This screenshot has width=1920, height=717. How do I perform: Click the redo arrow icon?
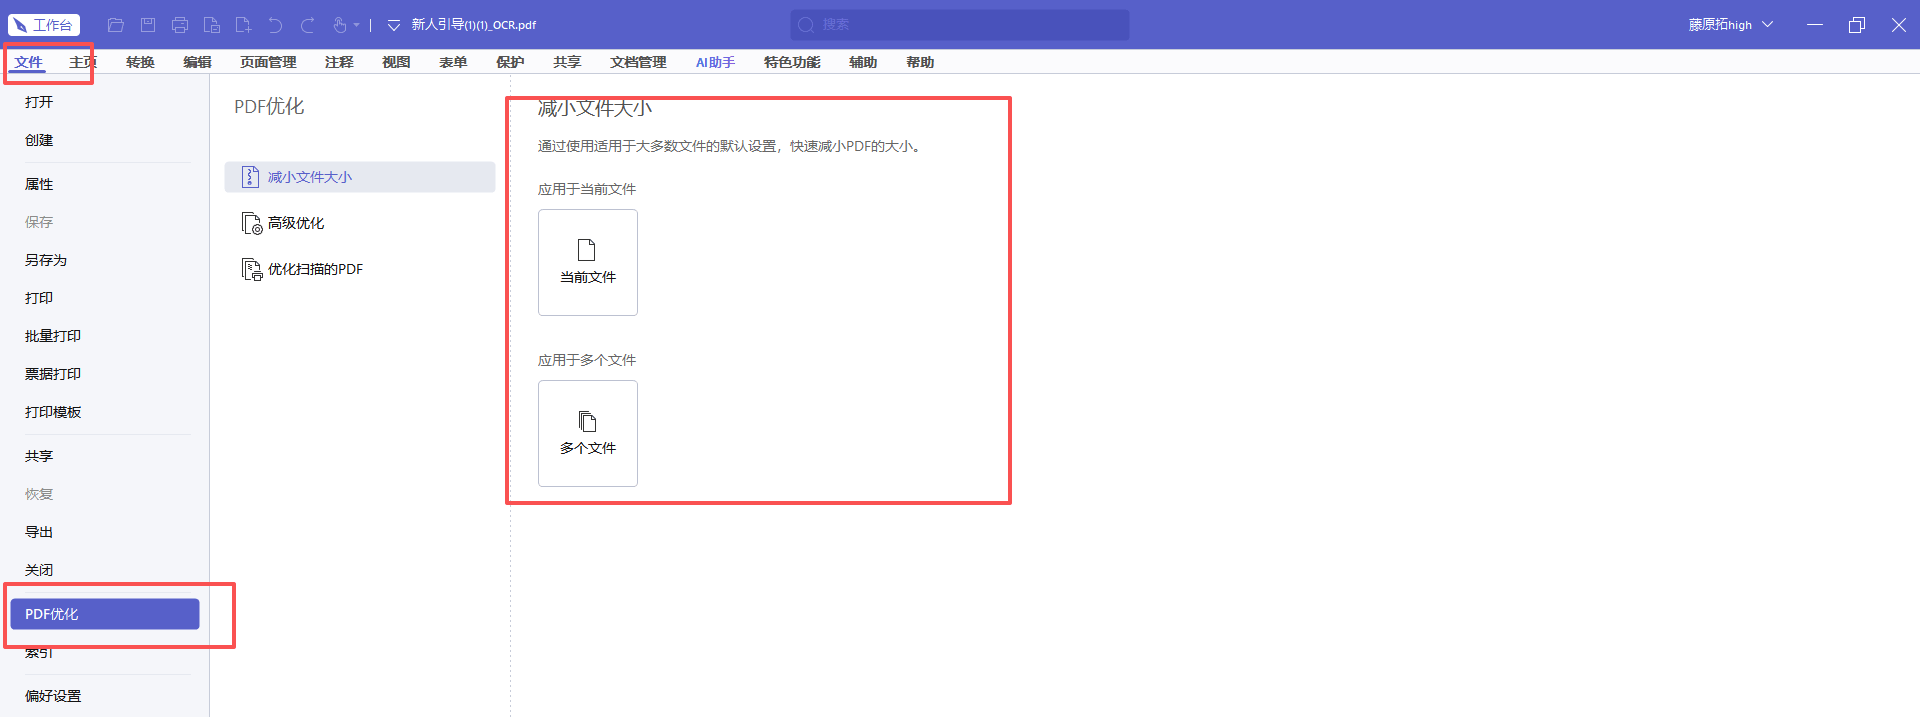click(308, 25)
